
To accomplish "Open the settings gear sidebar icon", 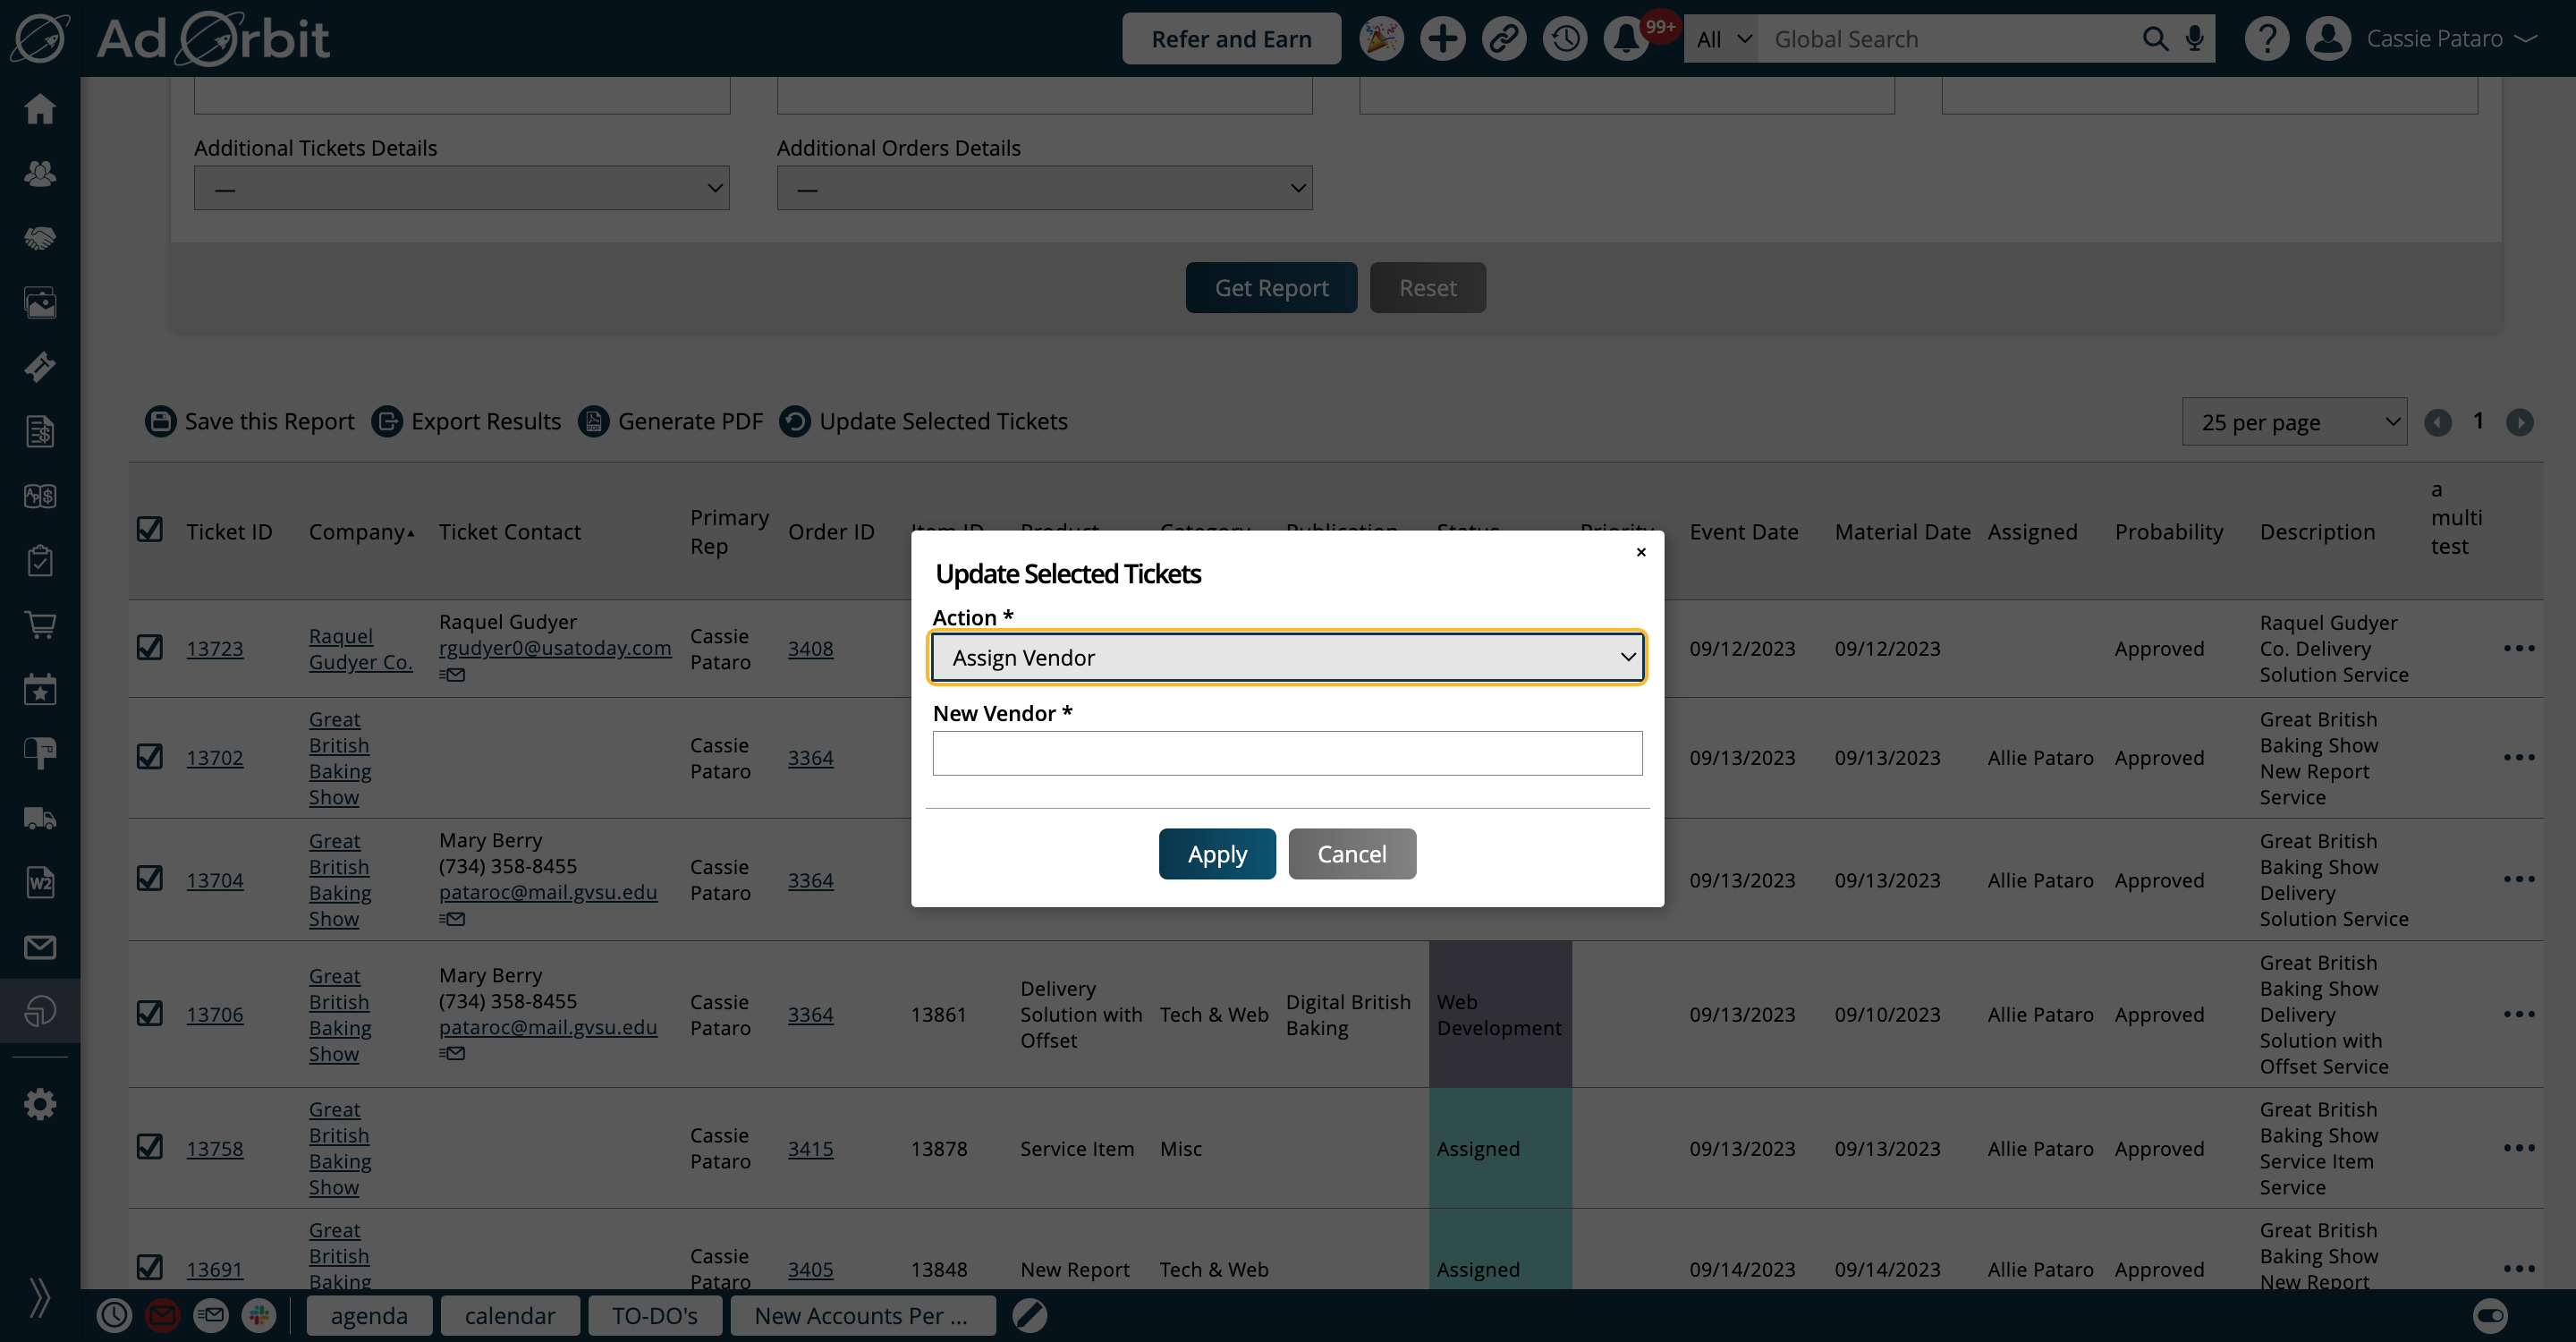I will 40,1104.
